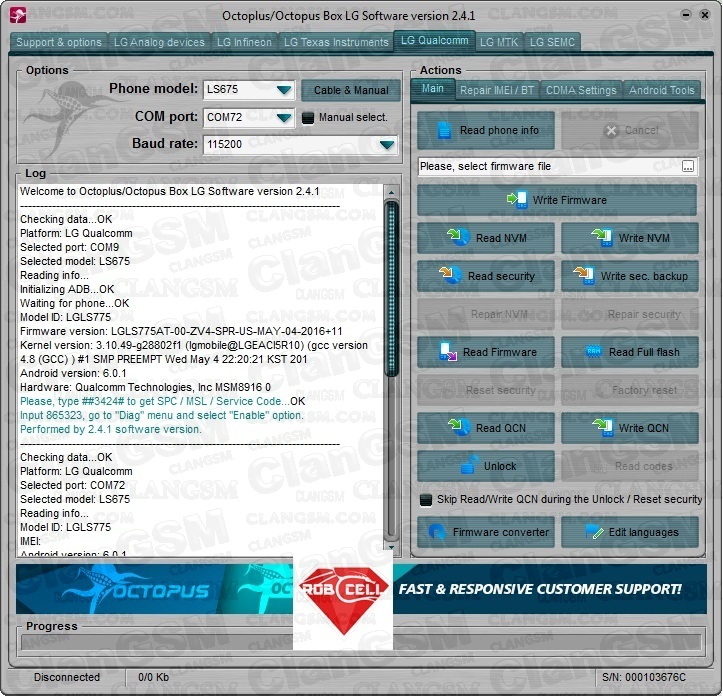Viewport: 723px width, 696px height.
Task: Click the Octopus app logo in title bar
Action: click(18, 15)
